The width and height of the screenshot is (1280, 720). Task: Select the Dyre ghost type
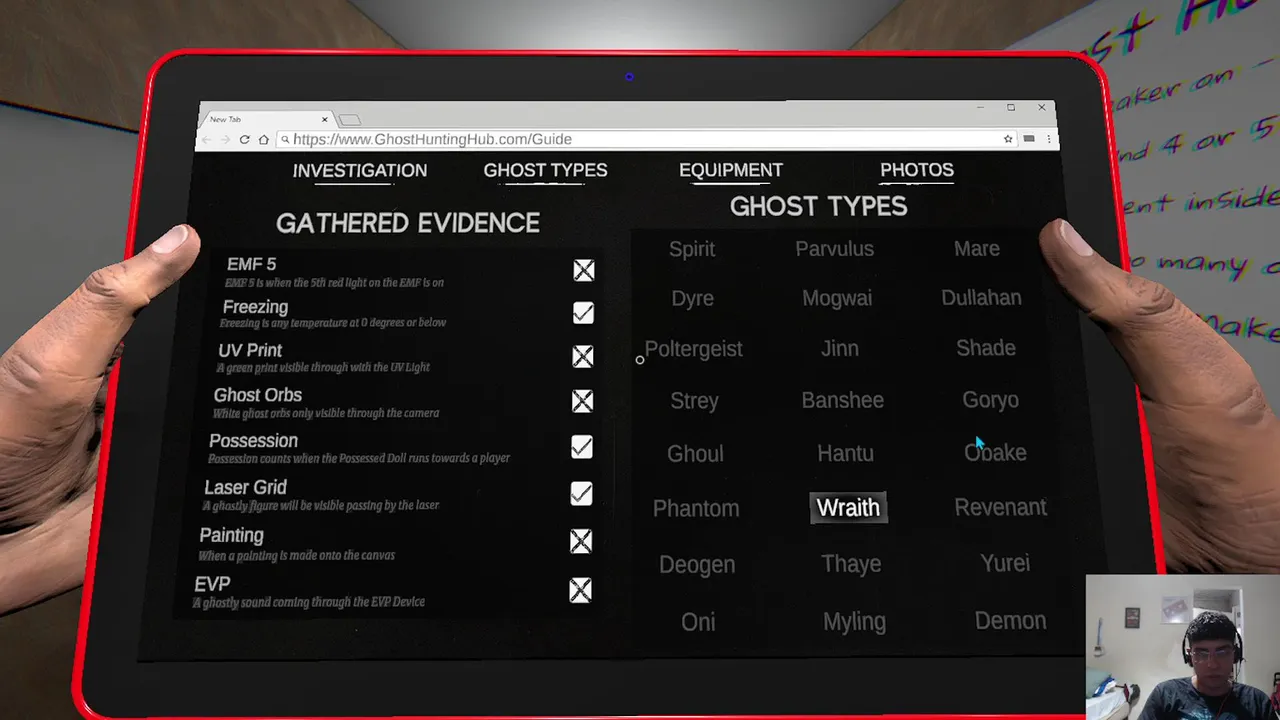693,298
